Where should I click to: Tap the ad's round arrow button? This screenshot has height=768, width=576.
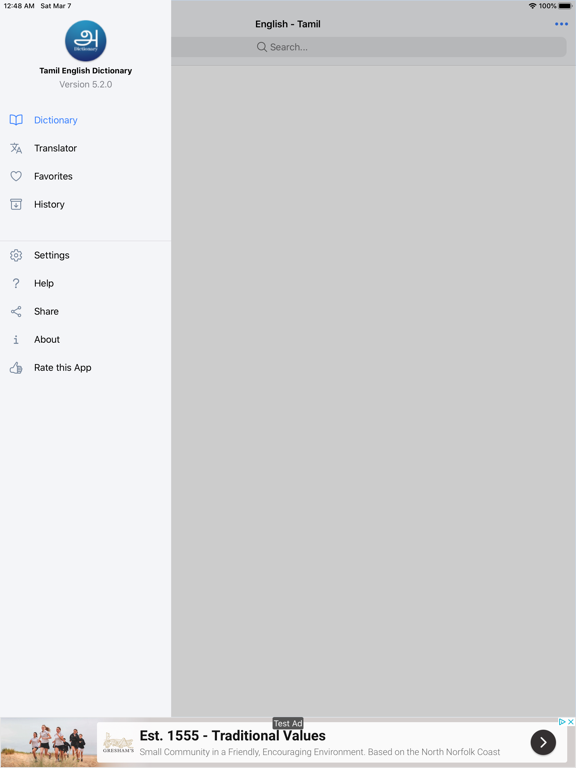tap(543, 743)
